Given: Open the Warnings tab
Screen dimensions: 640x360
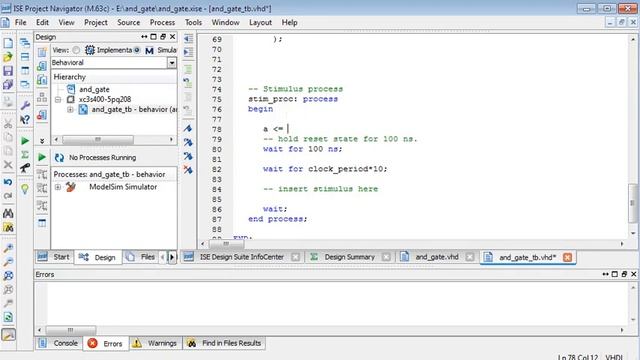Looking at the screenshot, I should (x=156, y=343).
